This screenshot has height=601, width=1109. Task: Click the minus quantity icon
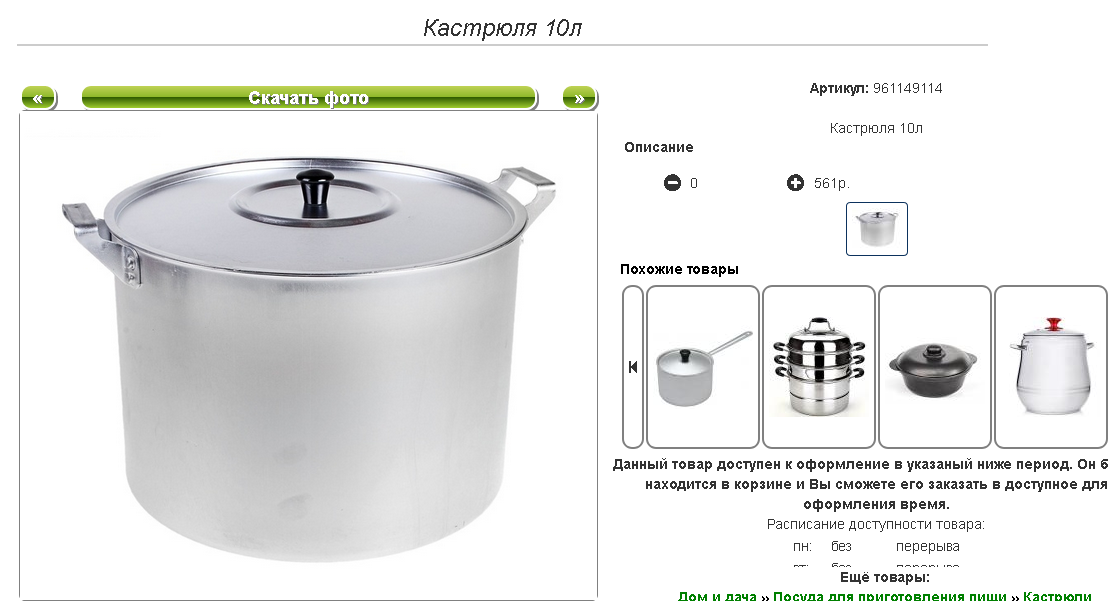(x=672, y=183)
